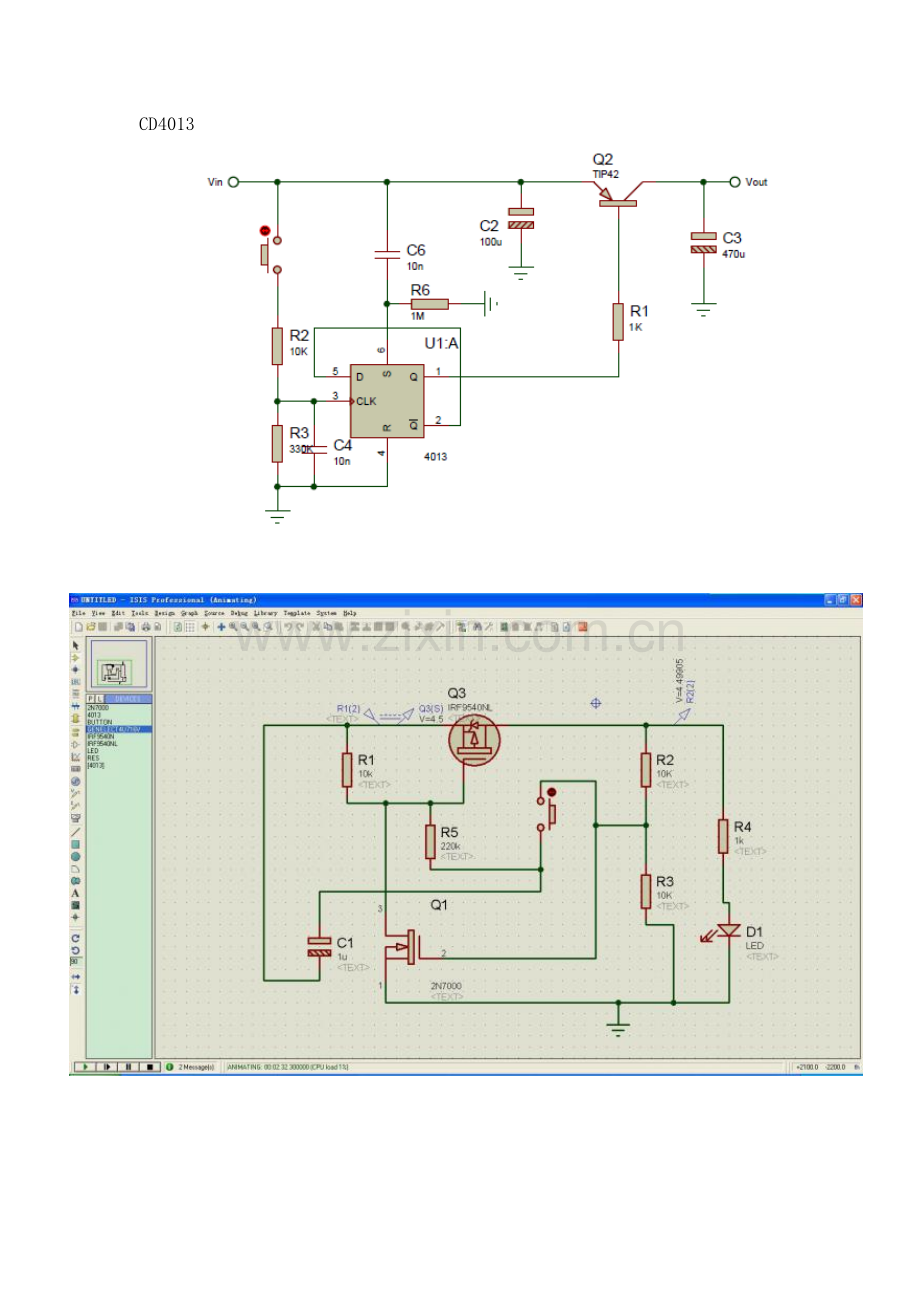920x1302 pixels.
Task: Click the Open Design folder icon
Action: click(90, 626)
